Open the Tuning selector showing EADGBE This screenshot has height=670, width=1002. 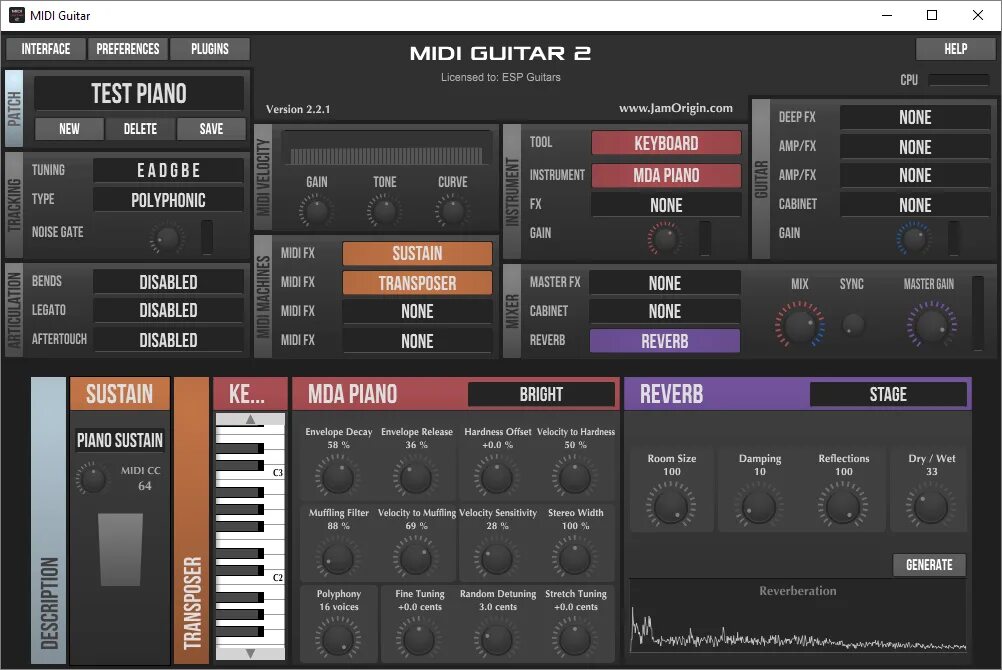(168, 169)
